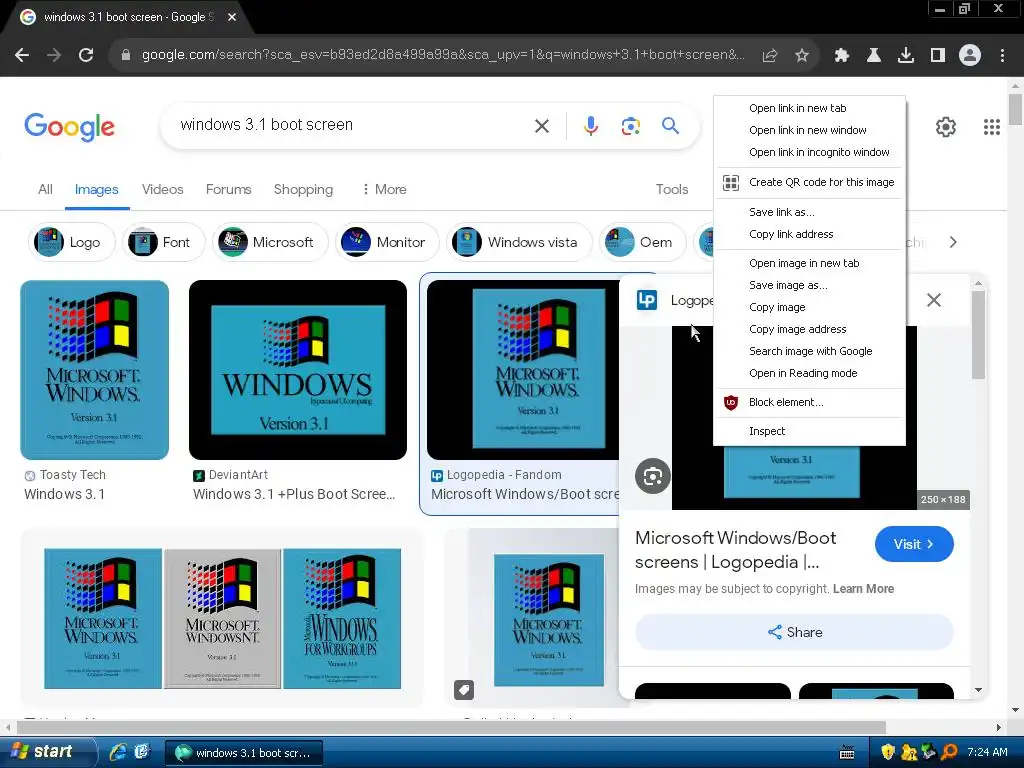Screen dimensions: 1024x768
Task: Click the Lens icon on the preview image
Action: 652,477
